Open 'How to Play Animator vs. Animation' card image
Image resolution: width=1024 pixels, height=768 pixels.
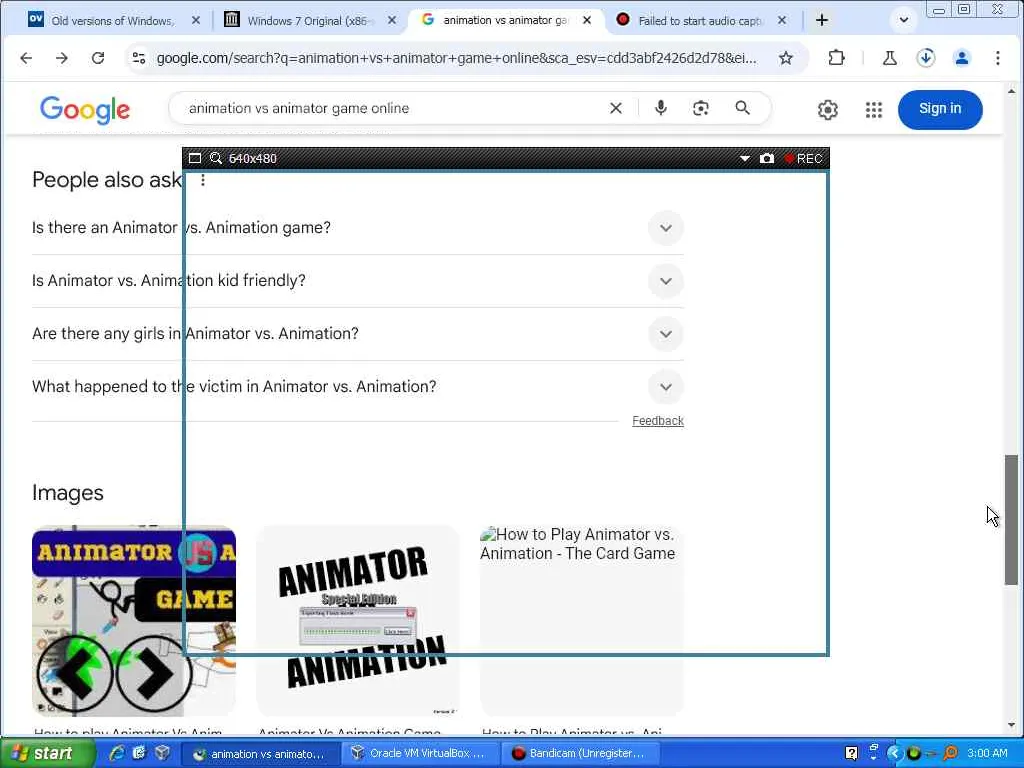581,621
